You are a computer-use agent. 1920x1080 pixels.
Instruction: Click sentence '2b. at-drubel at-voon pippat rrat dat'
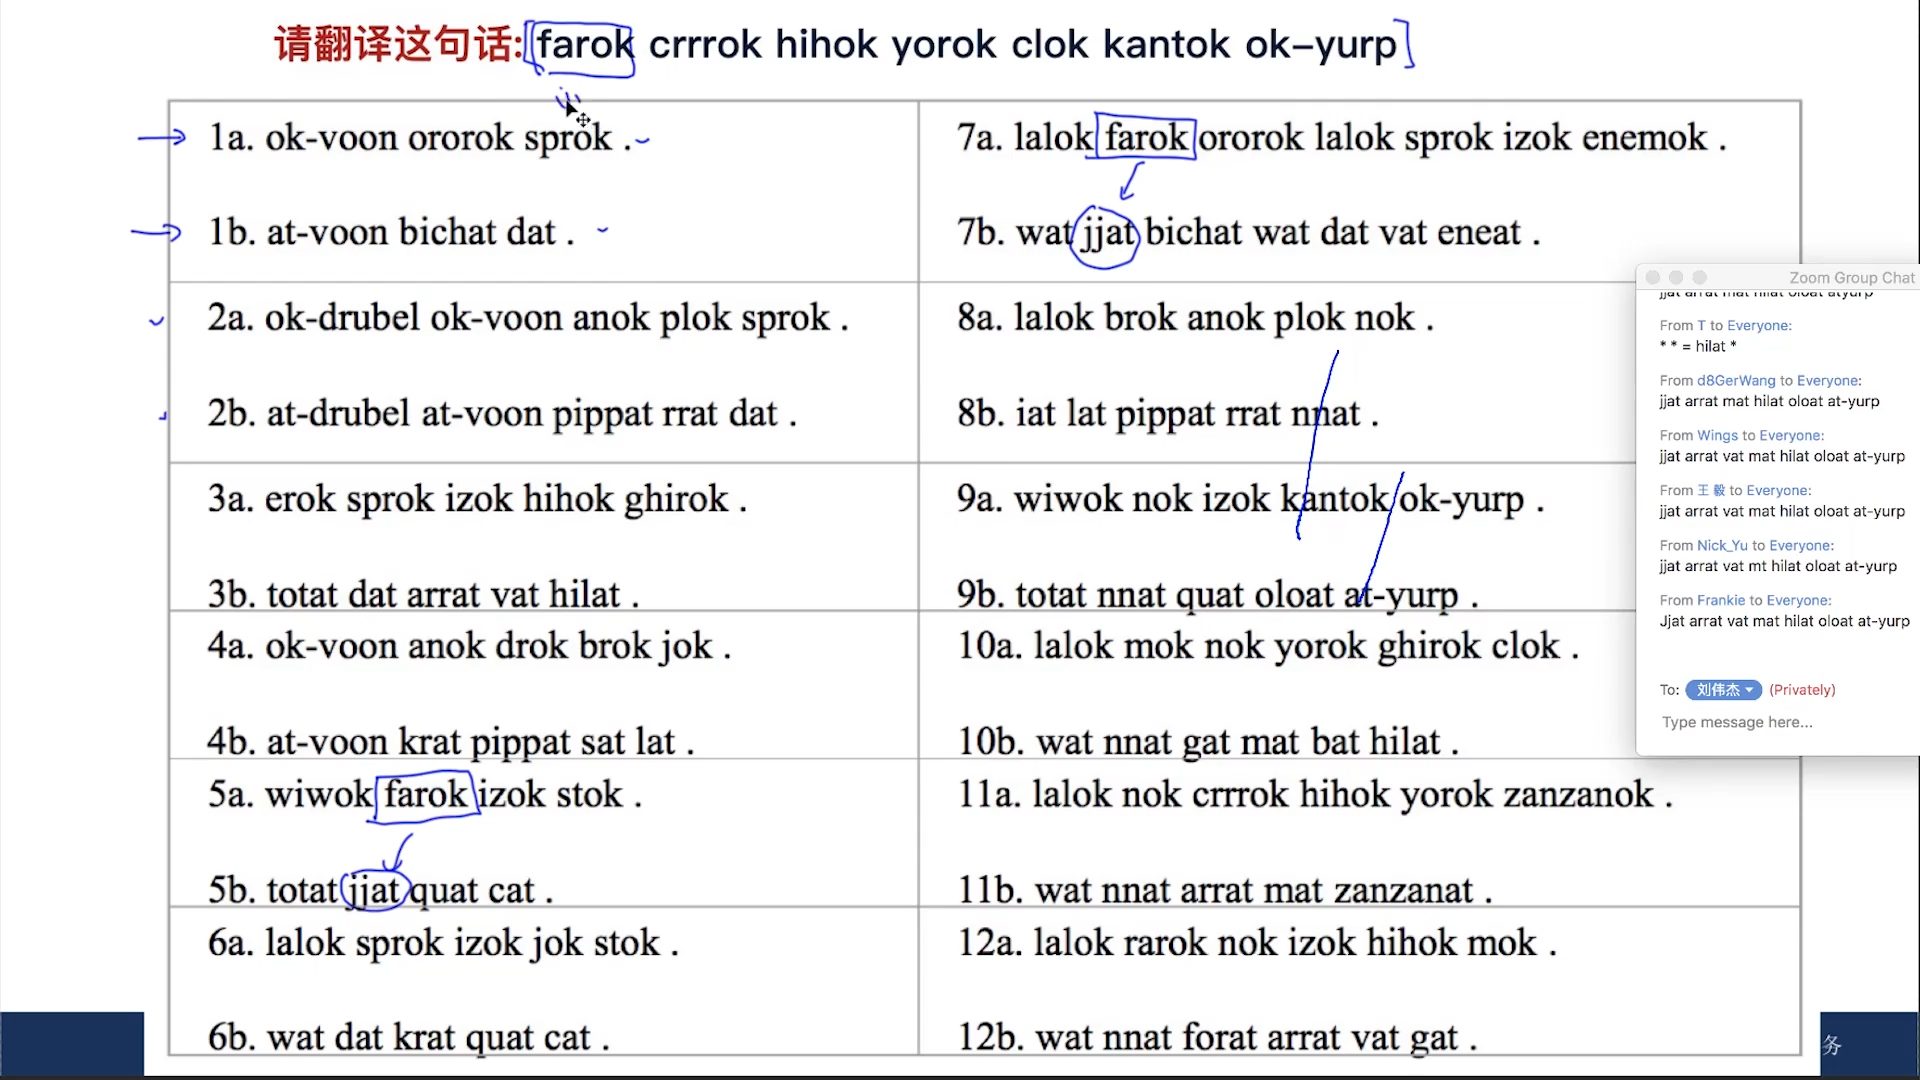[x=502, y=413]
